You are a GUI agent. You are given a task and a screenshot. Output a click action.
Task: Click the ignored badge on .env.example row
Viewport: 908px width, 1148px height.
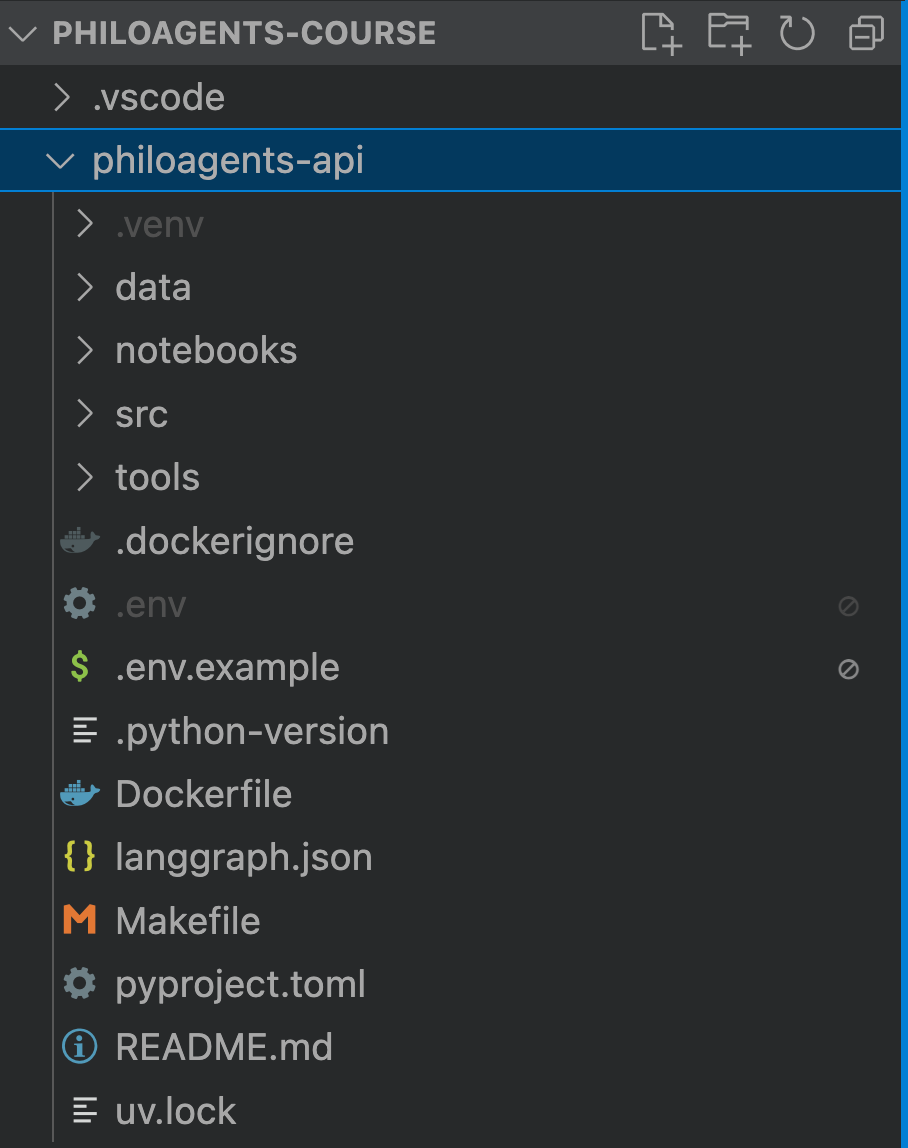(x=848, y=669)
